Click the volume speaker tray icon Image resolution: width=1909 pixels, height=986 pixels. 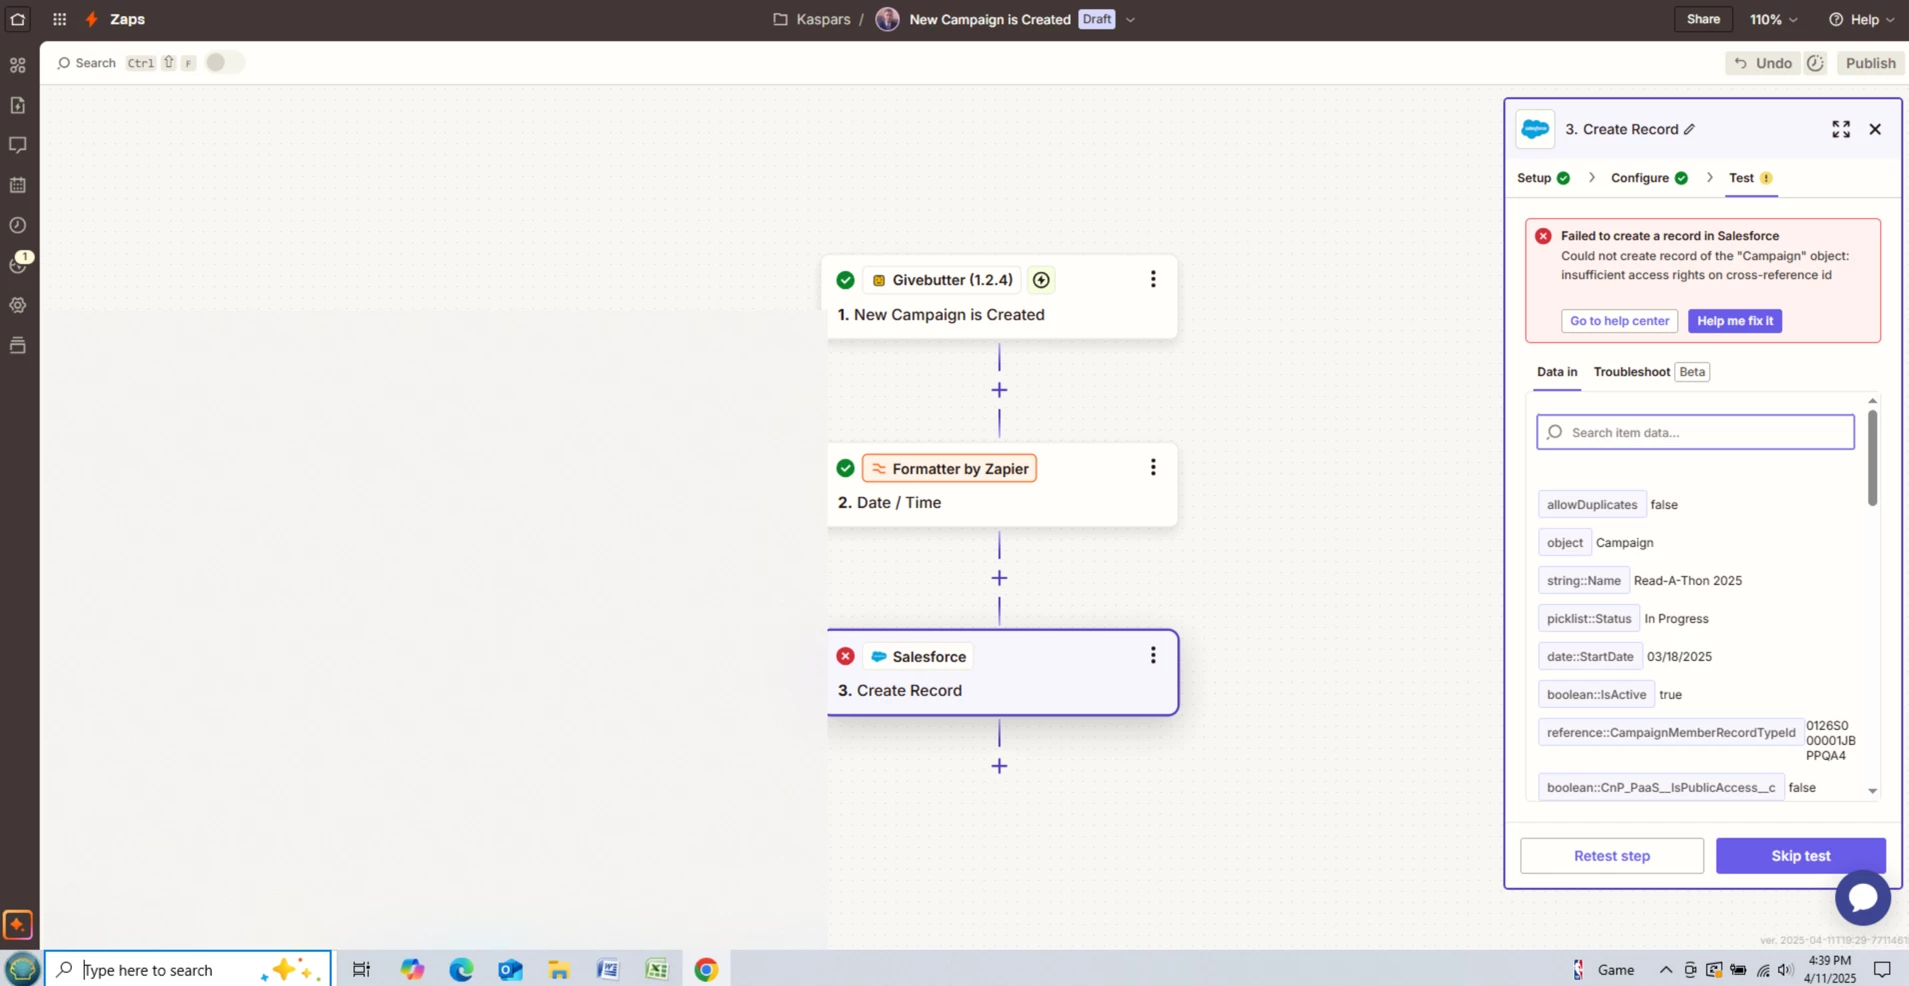1785,970
